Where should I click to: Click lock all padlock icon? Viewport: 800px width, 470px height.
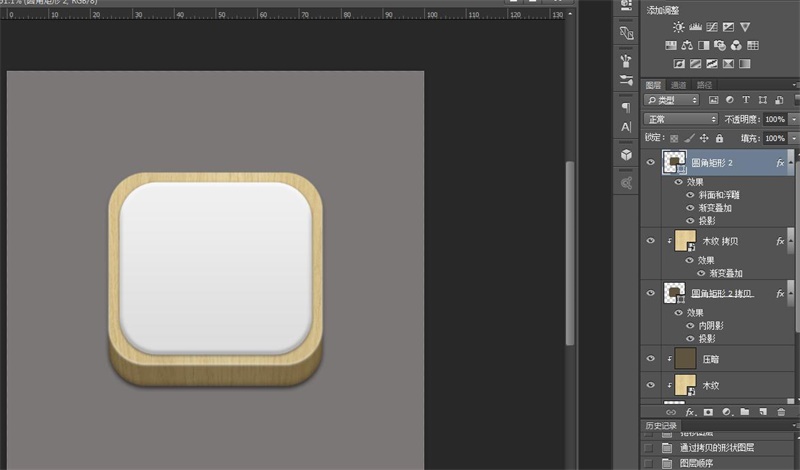[720, 138]
